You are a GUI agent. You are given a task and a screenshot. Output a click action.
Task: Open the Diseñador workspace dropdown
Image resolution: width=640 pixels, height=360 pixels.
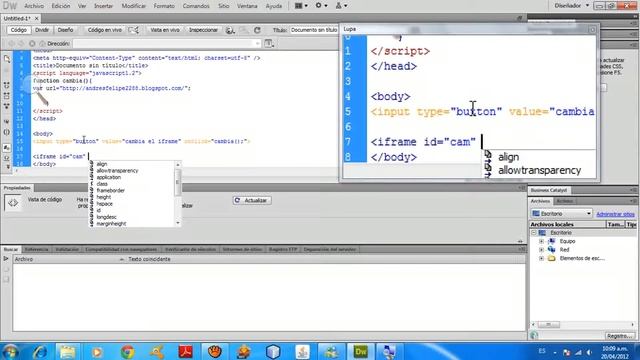[x=571, y=6]
